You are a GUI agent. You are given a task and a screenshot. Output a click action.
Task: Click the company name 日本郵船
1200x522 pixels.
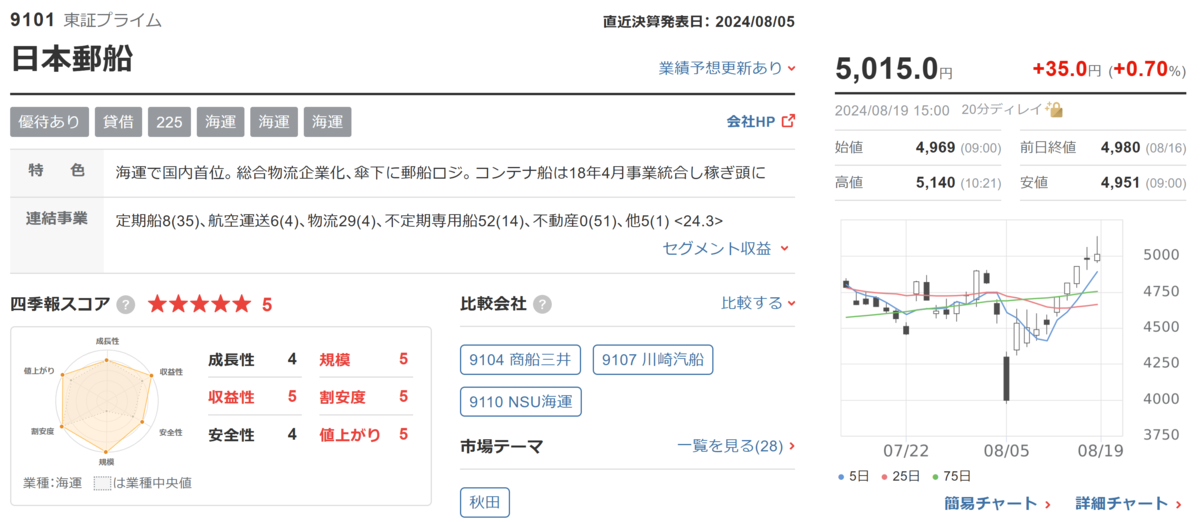pos(71,58)
